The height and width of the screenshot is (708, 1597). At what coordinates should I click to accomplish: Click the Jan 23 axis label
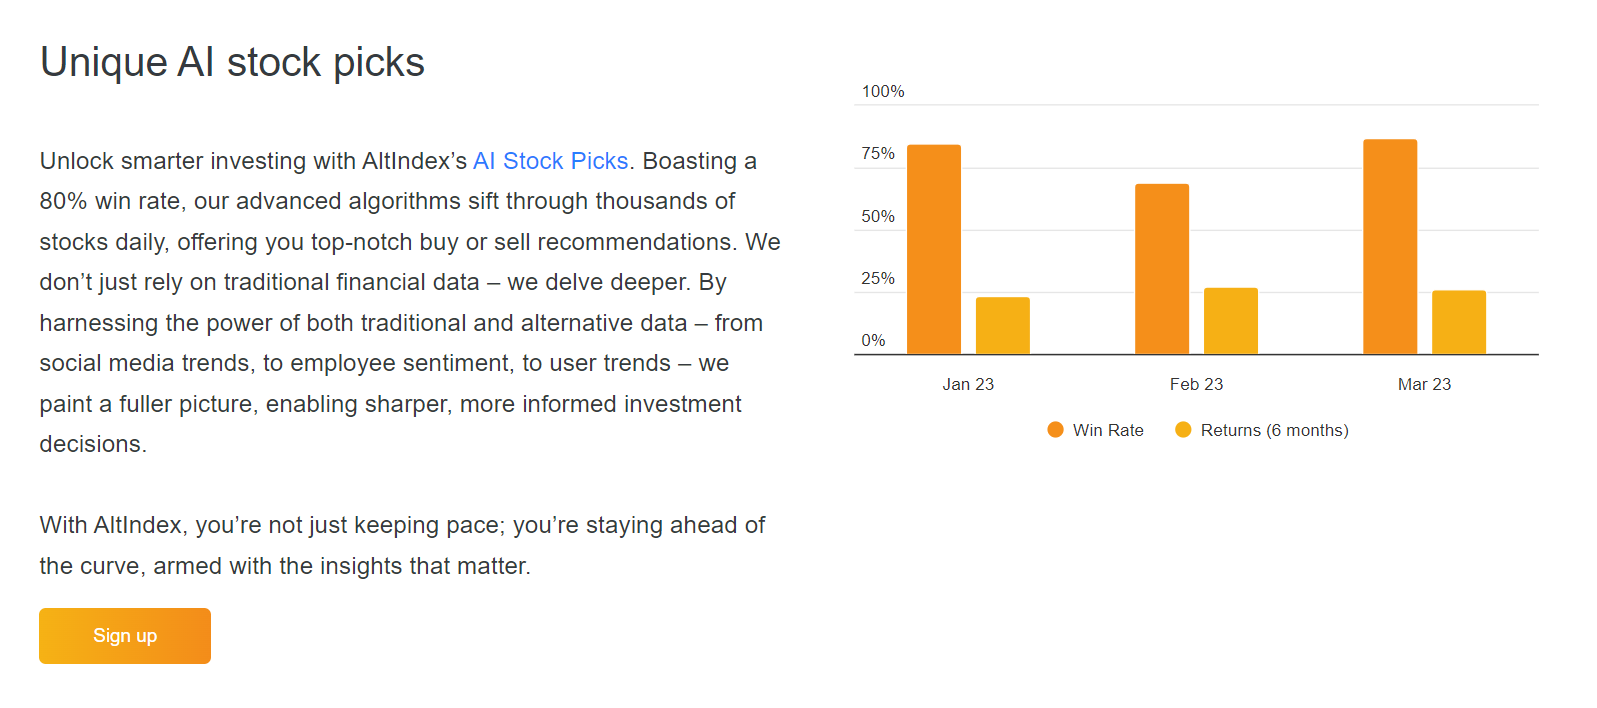[968, 384]
